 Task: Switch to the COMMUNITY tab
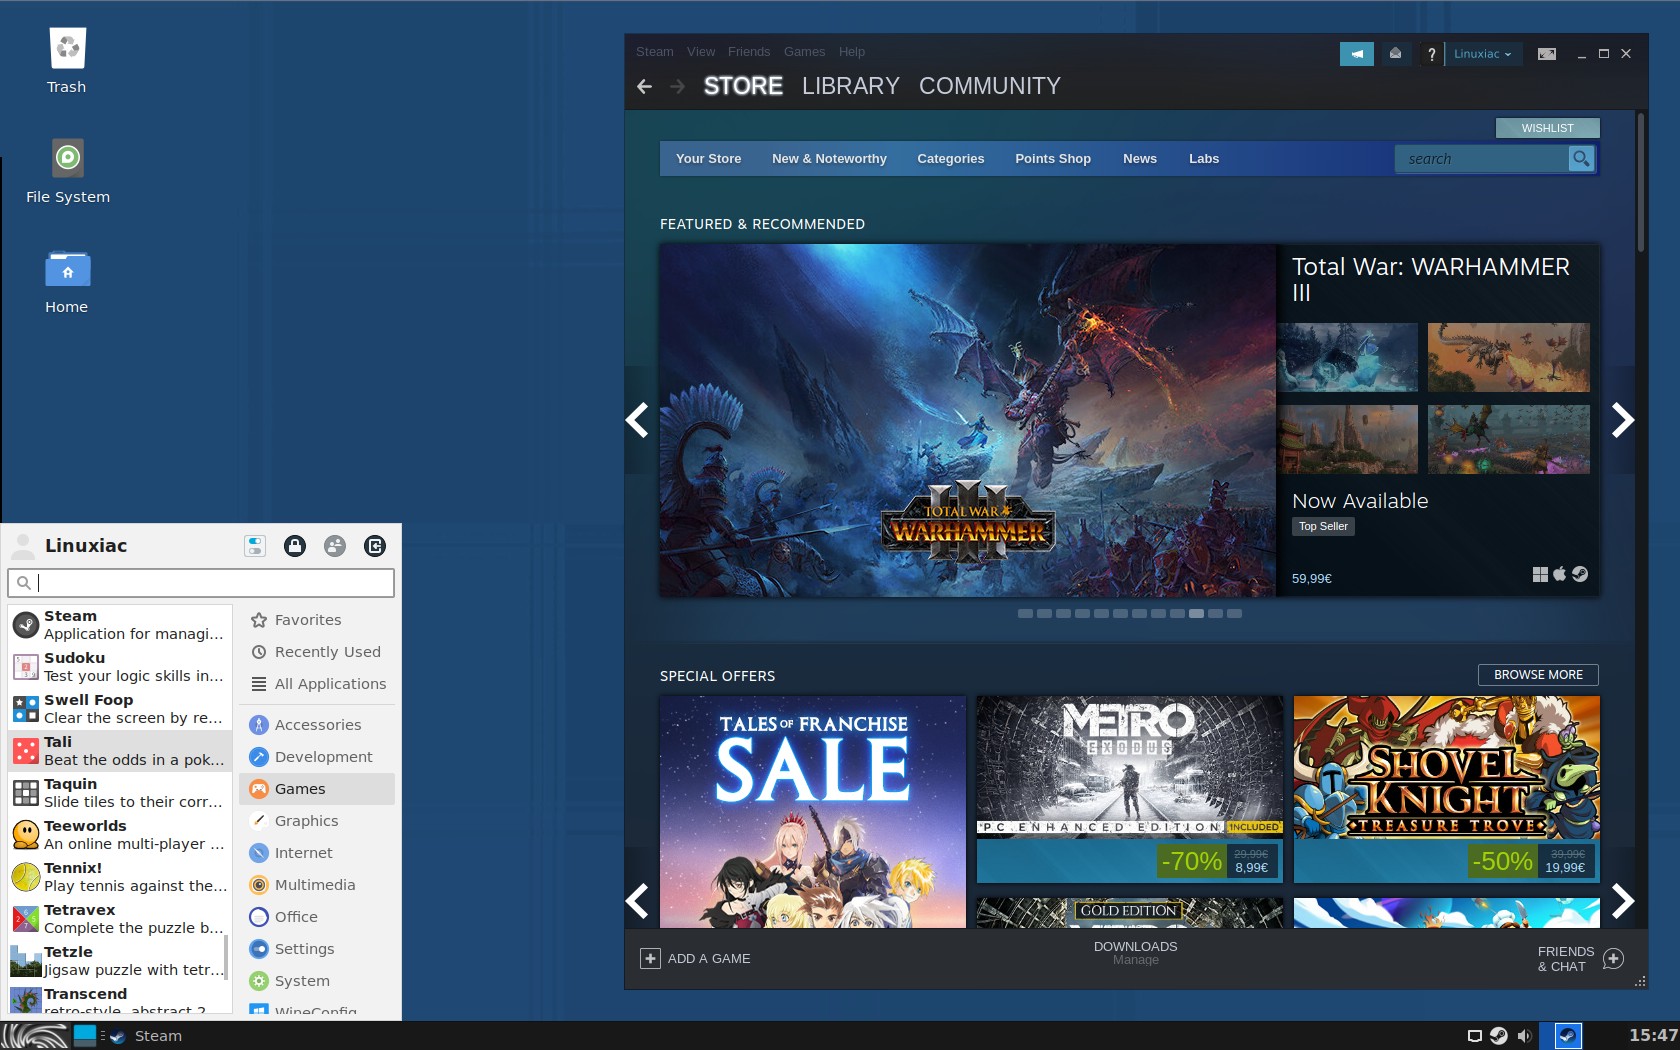point(990,87)
